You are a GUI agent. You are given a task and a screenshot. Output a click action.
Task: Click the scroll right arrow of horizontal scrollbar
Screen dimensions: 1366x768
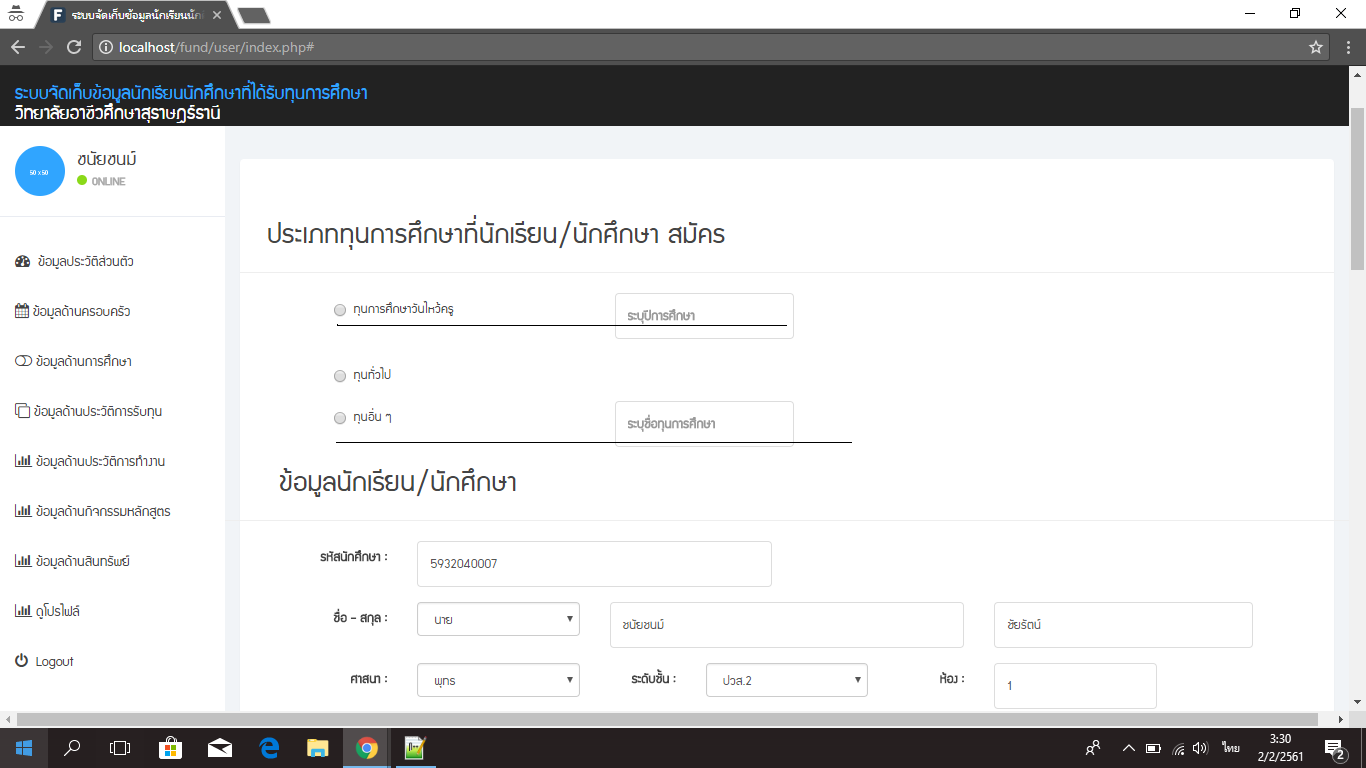(x=1342, y=719)
